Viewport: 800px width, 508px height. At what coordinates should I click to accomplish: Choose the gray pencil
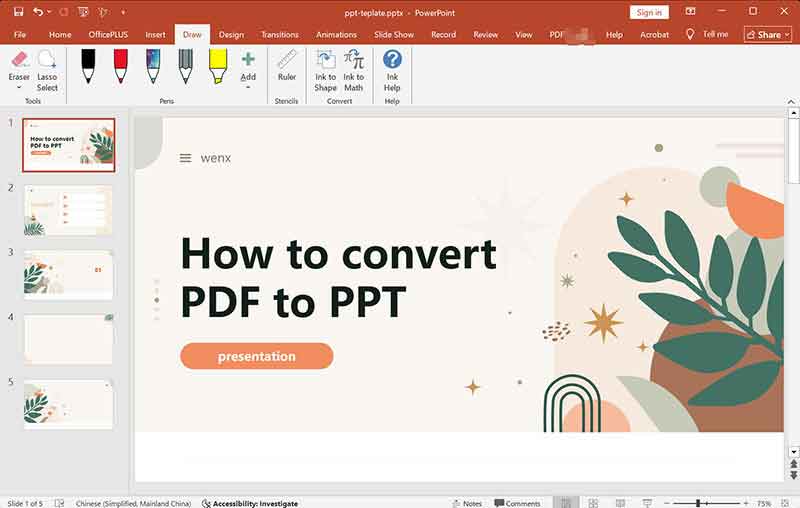186,66
